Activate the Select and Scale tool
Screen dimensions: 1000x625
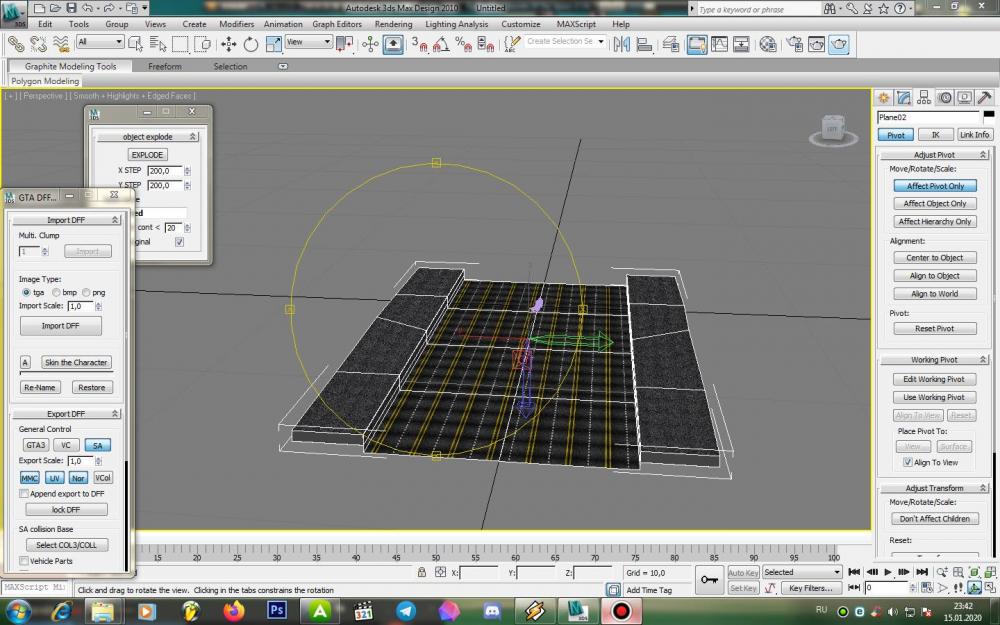[274, 44]
